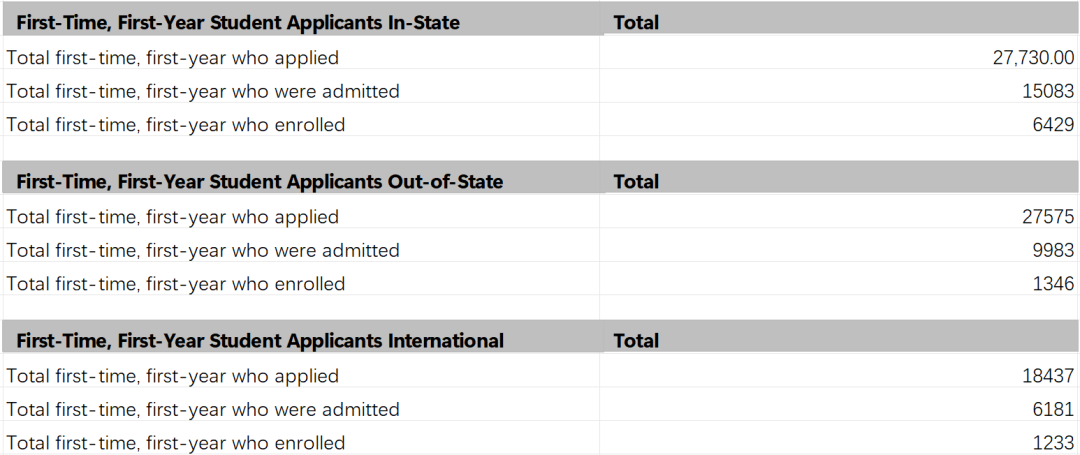Viewport: 1080px width, 455px height.
Task: Select the In-State 'who applied' label cell
Action: [x=301, y=57]
